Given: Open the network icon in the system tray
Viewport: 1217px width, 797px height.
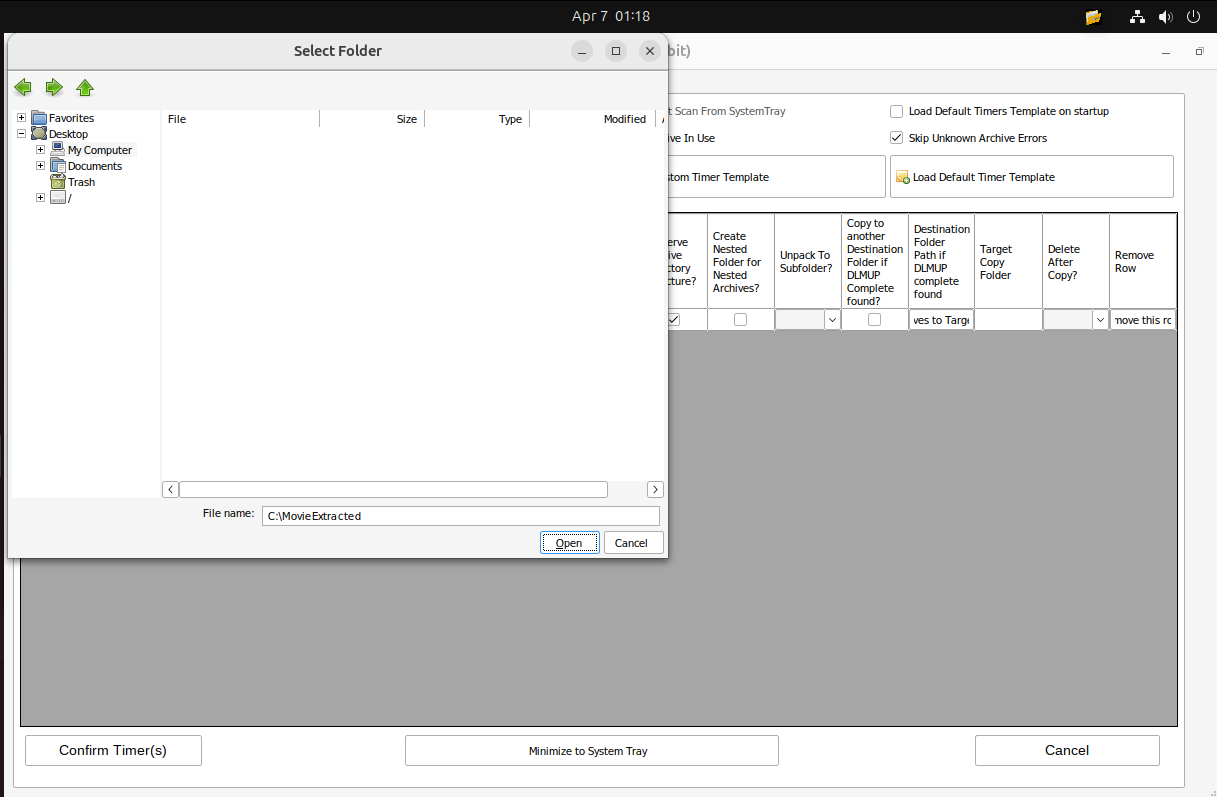Looking at the screenshot, I should (x=1137, y=17).
